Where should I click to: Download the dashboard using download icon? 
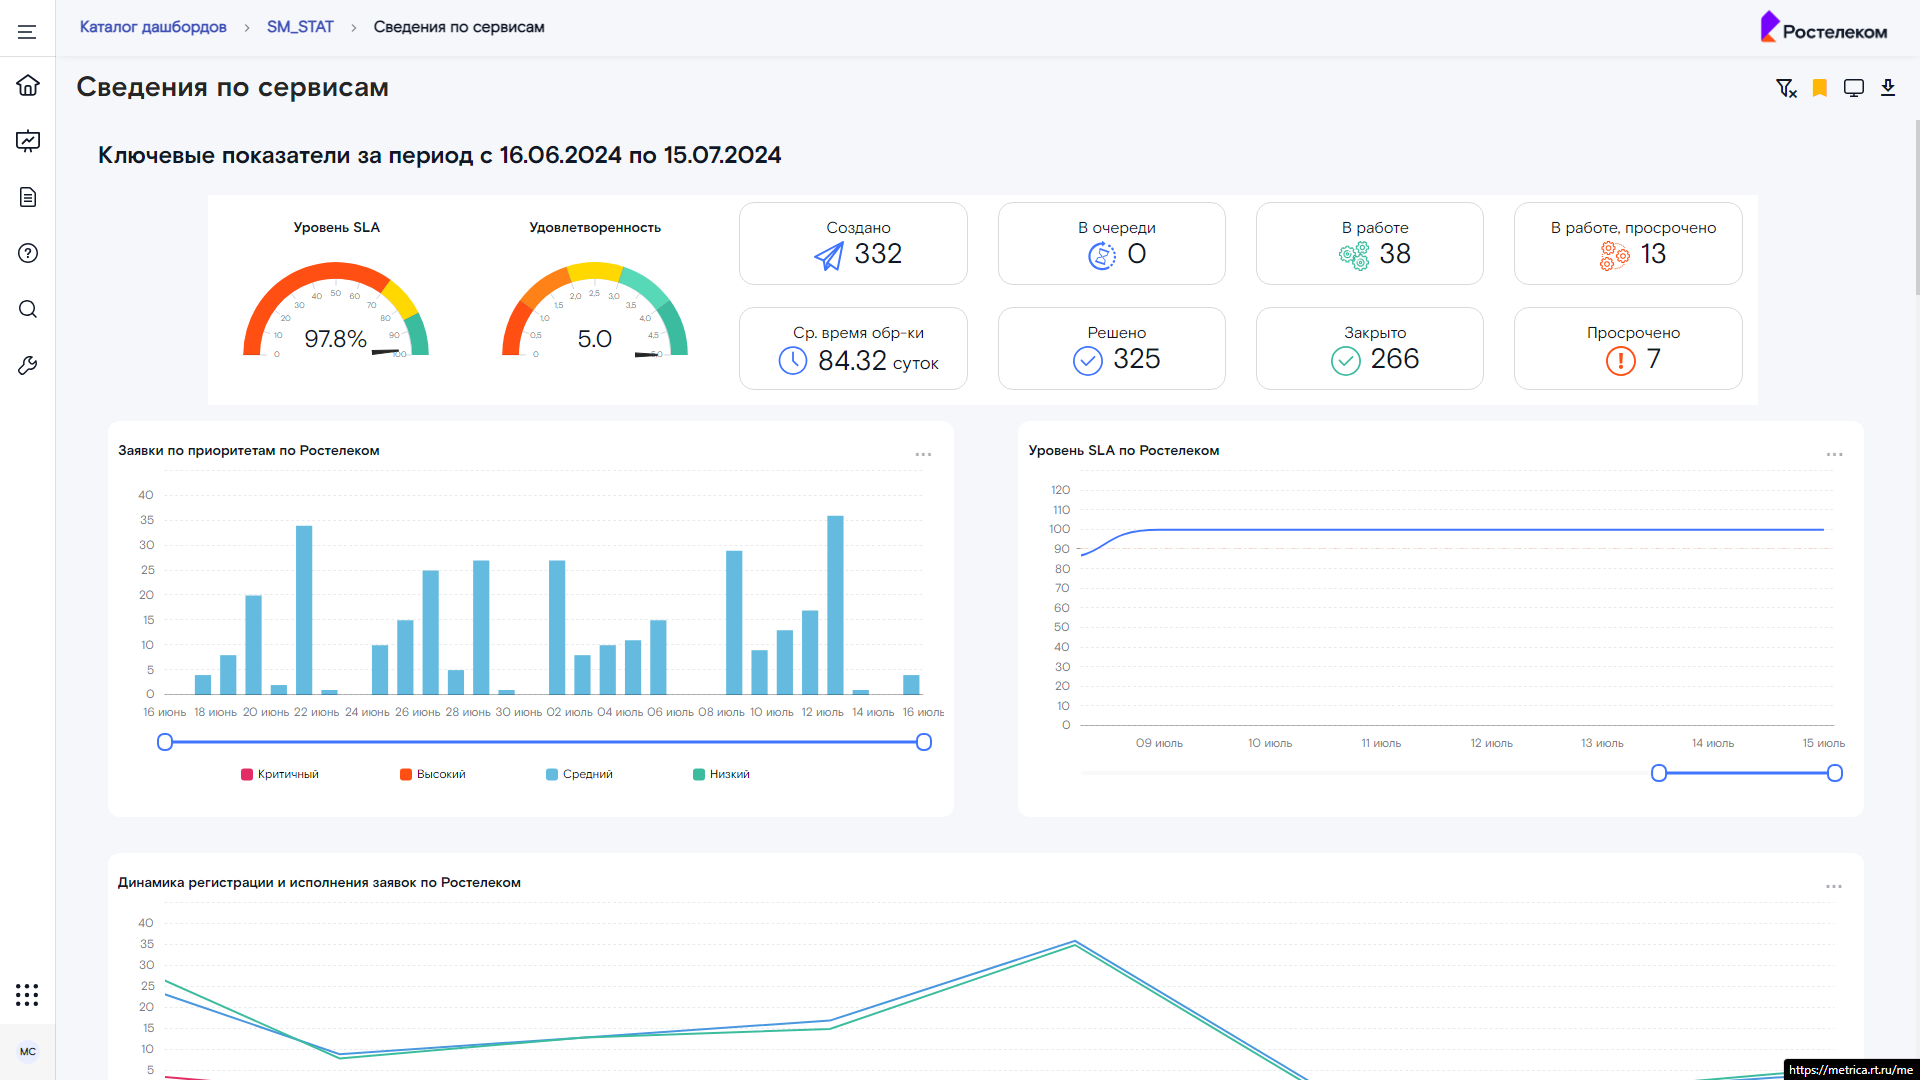(1888, 88)
